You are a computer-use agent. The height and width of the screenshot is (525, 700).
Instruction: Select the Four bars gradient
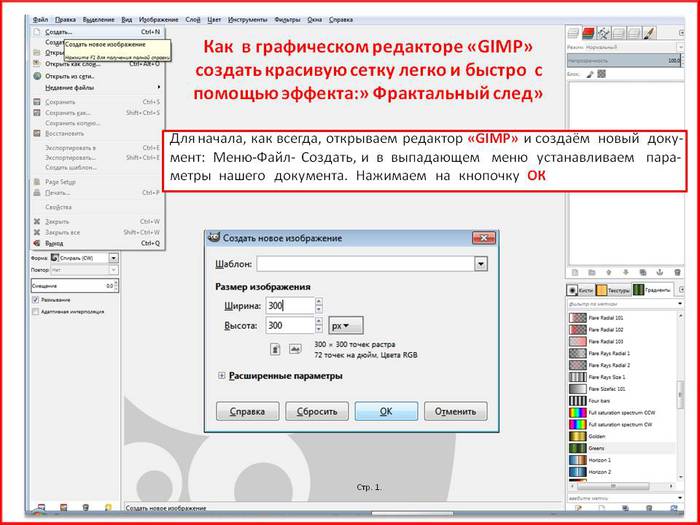pos(622,400)
